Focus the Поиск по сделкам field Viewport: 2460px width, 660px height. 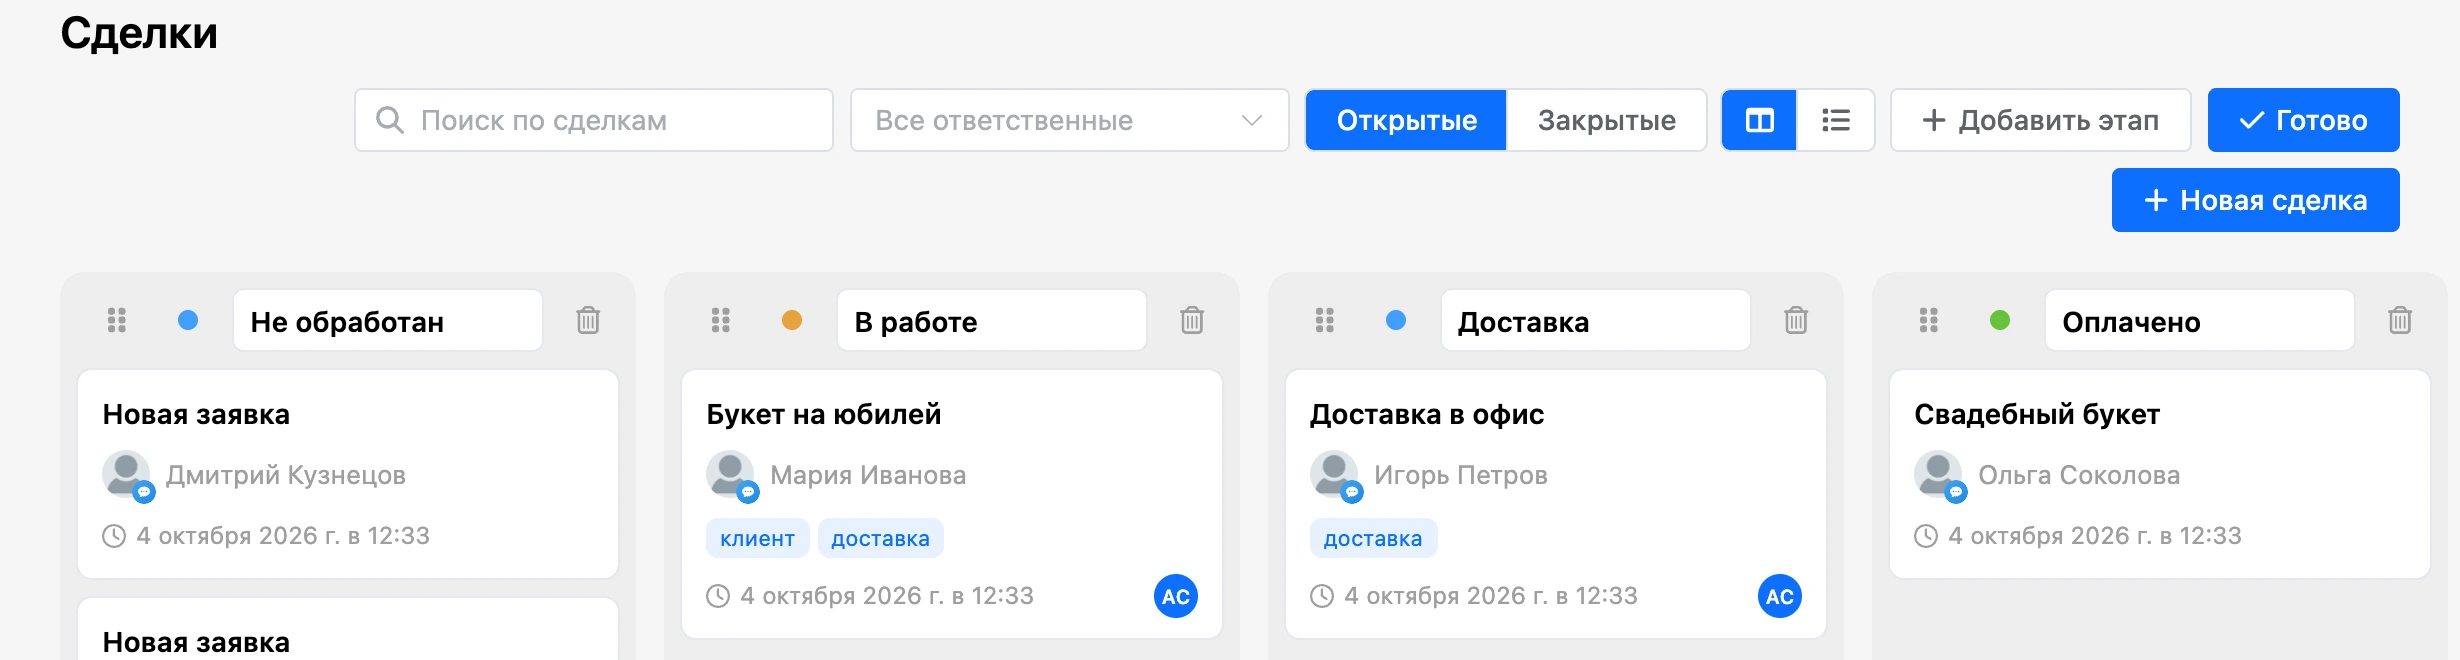click(594, 120)
